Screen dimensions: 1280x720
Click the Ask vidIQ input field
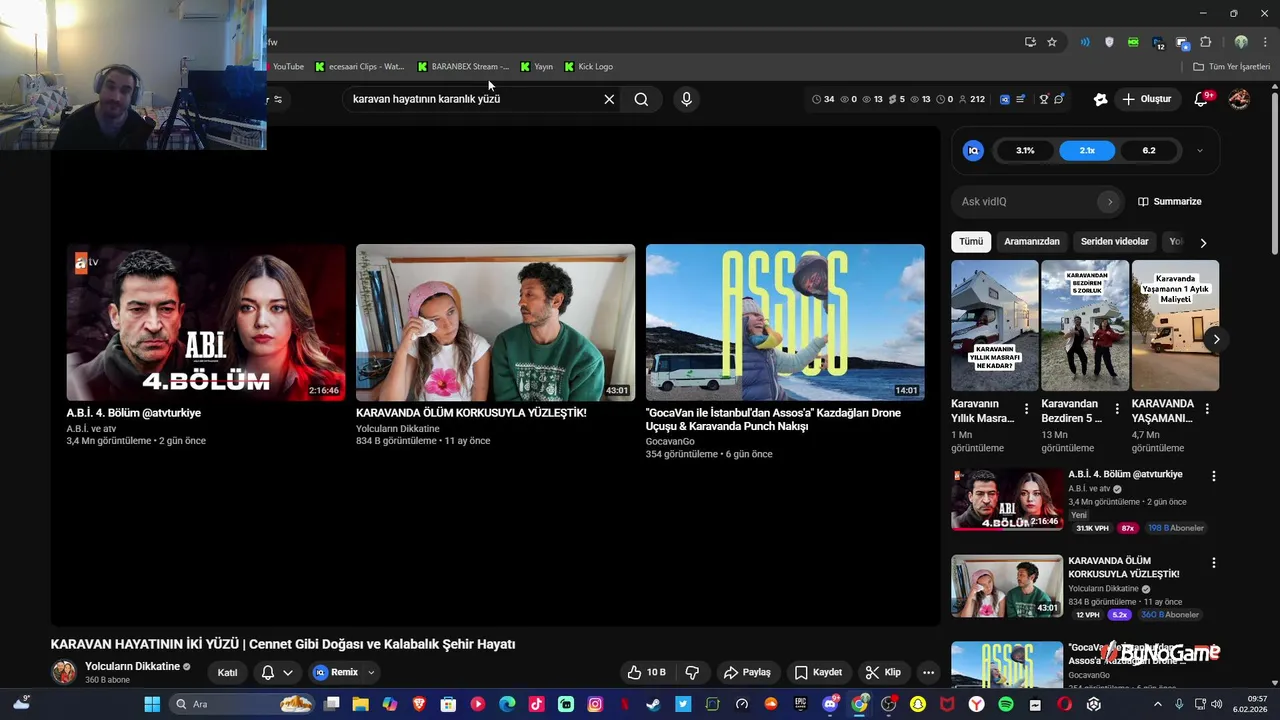[1026, 202]
